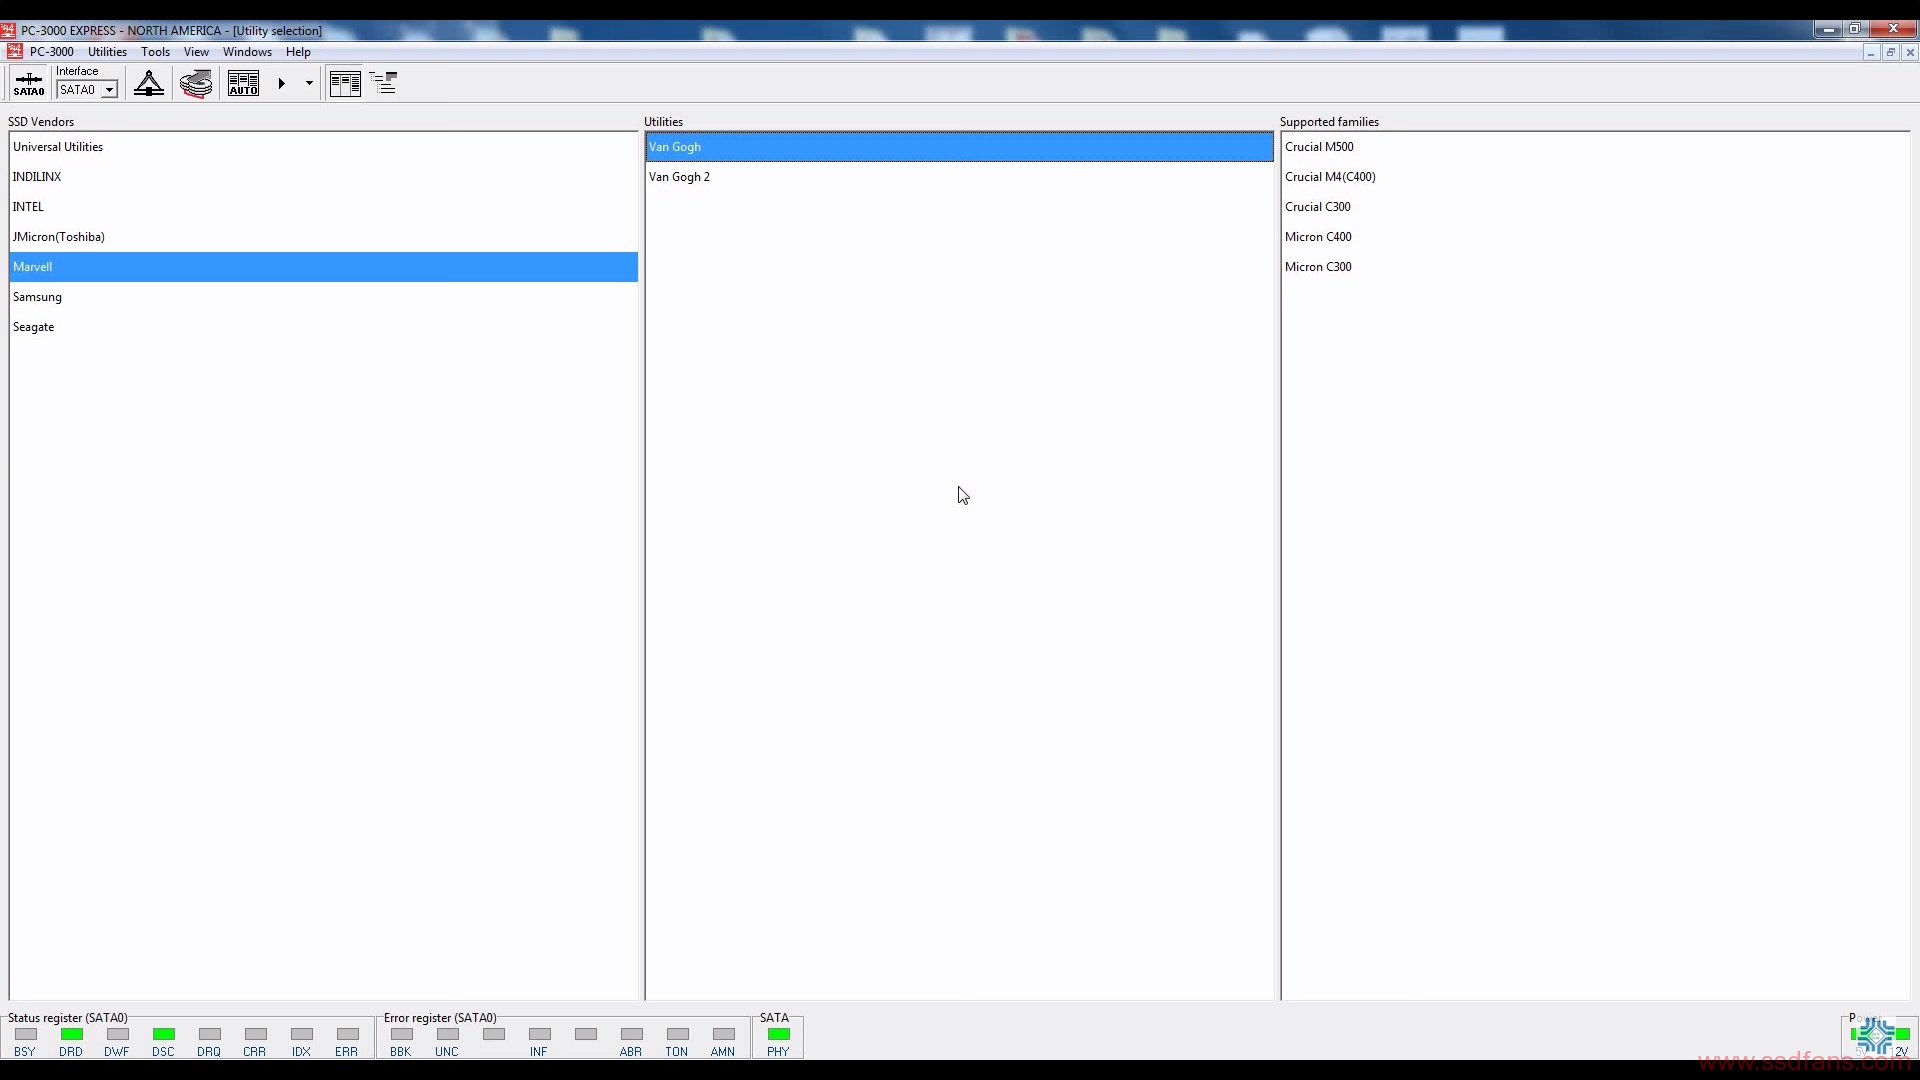Open the Tools menu
1920x1080 pixels.
pos(155,52)
